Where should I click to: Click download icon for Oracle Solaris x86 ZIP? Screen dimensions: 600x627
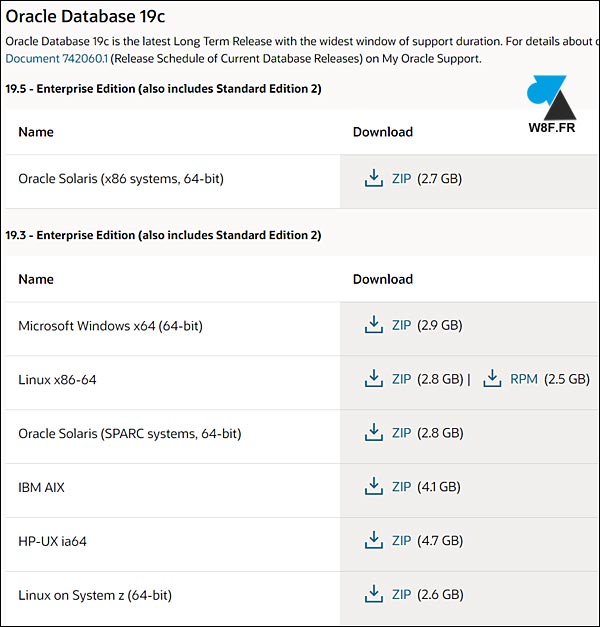point(374,178)
